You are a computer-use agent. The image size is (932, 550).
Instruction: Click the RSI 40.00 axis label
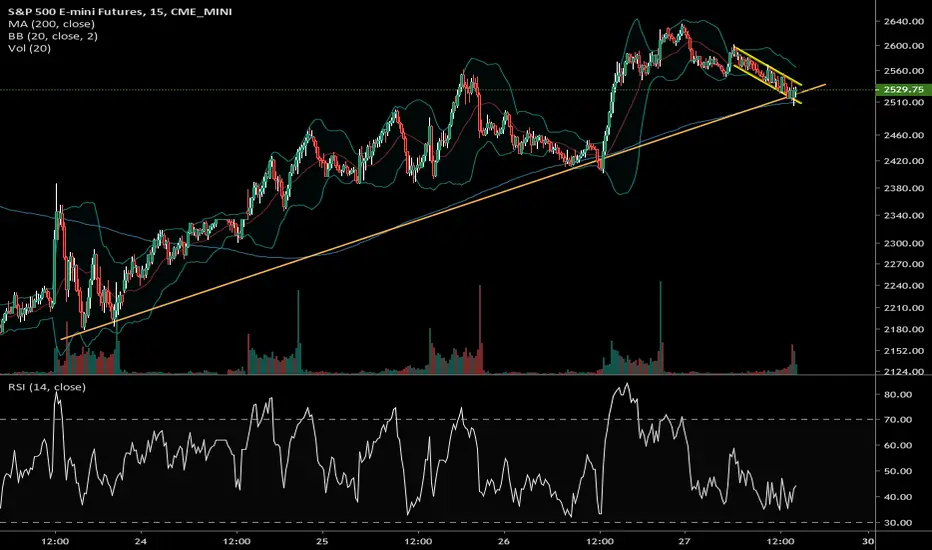point(898,496)
